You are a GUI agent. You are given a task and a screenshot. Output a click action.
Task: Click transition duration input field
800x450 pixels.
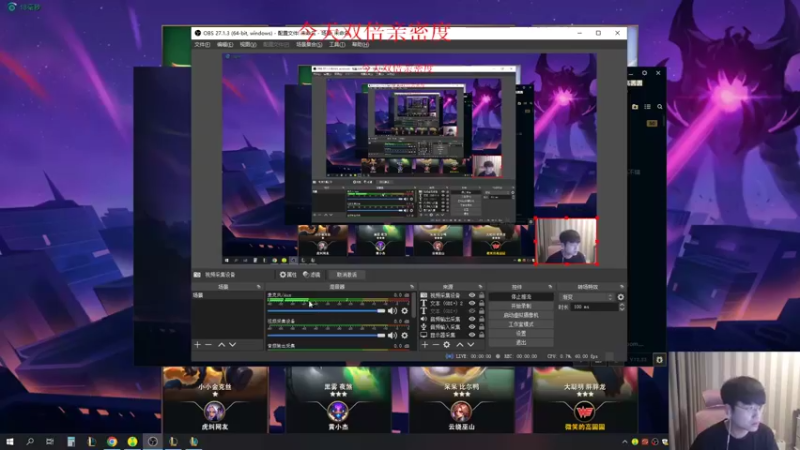[592, 307]
